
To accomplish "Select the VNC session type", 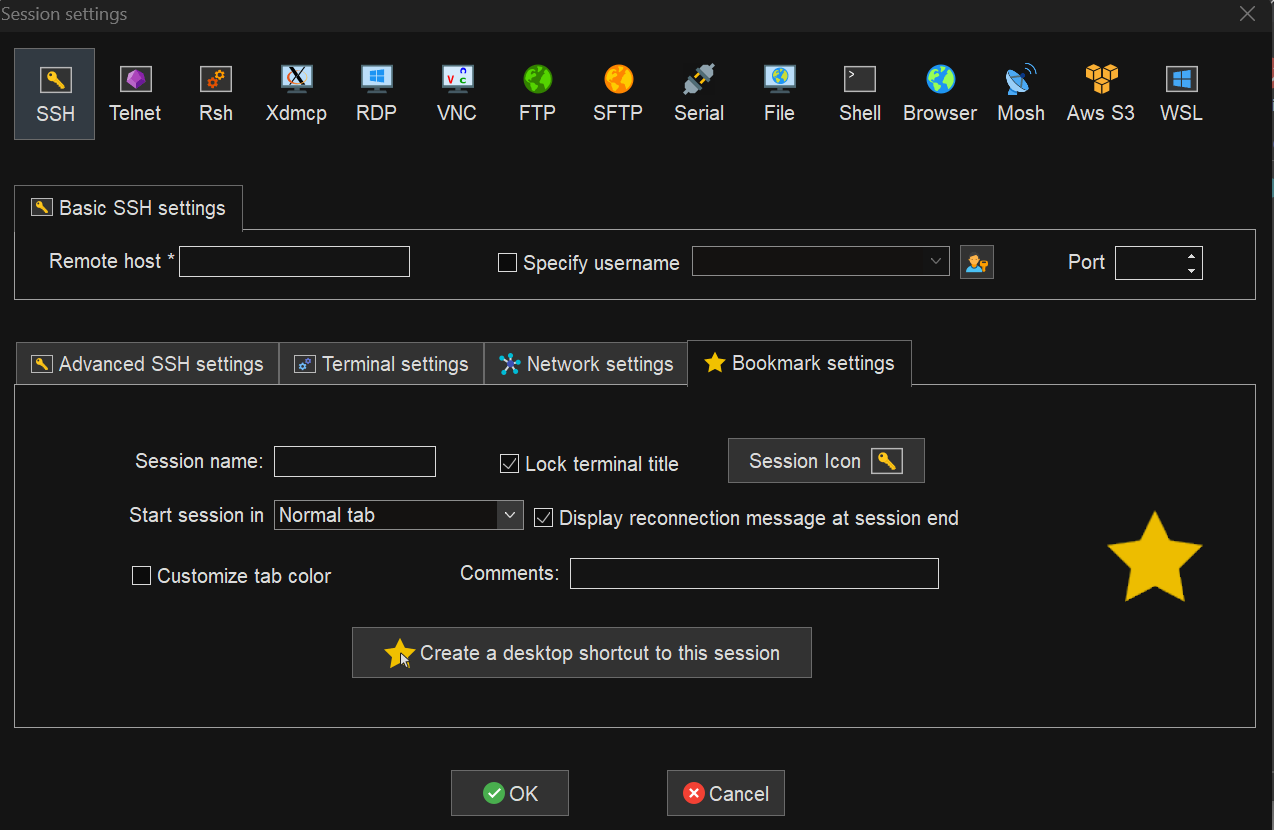I will (x=456, y=93).
